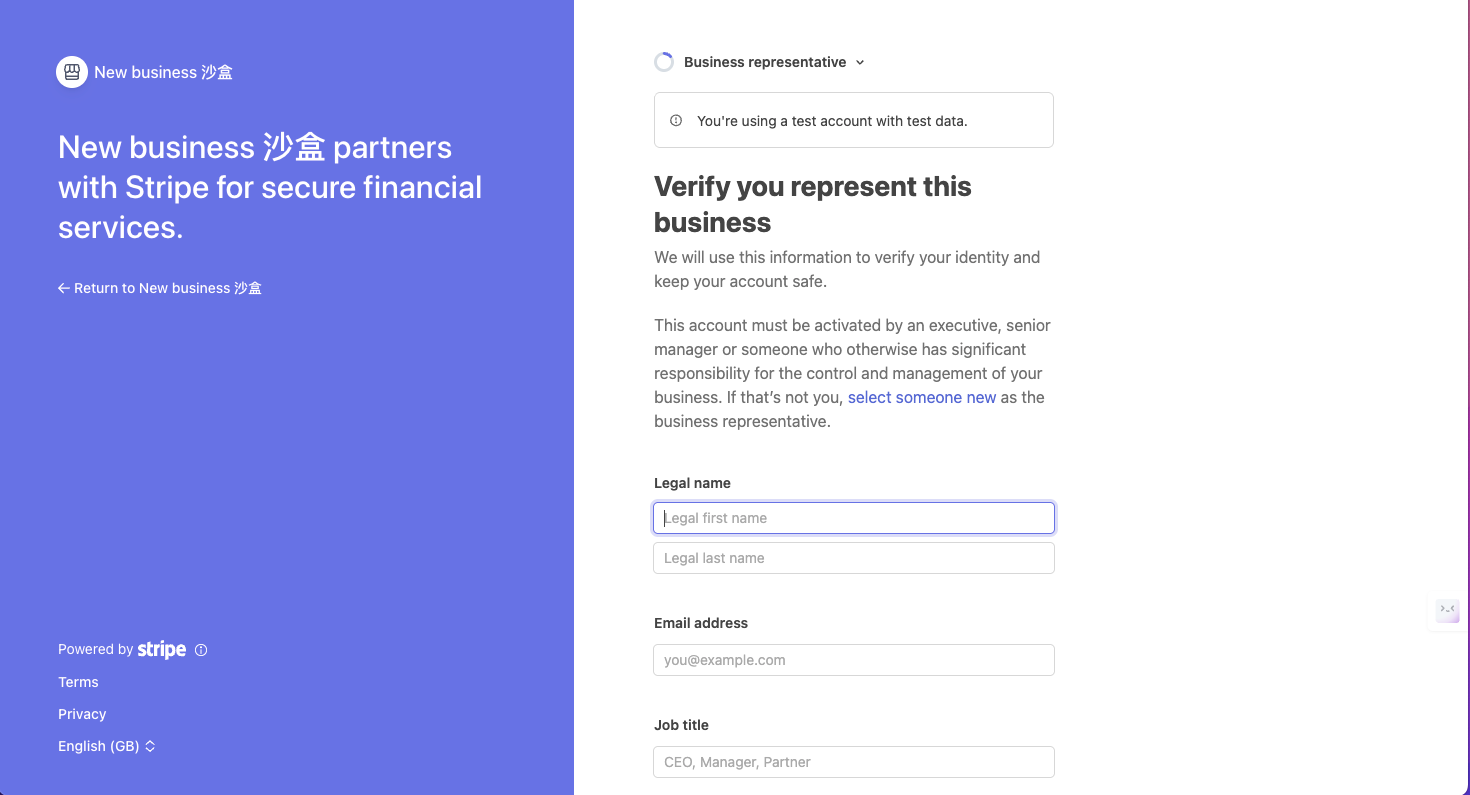Focus the Legal first name field
Image resolution: width=1470 pixels, height=795 pixels.
(854, 518)
